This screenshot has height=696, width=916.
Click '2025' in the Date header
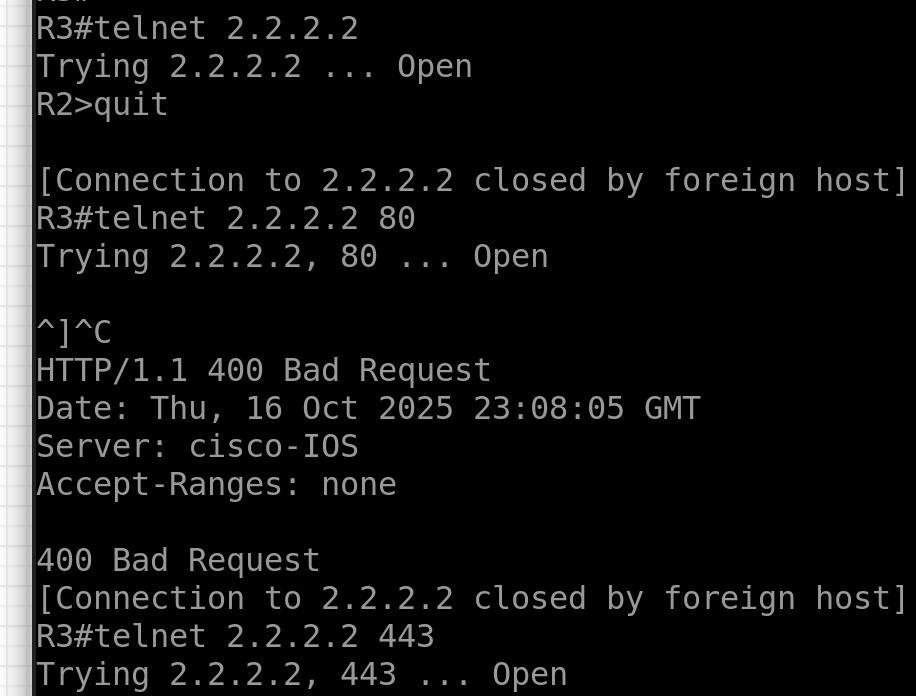[x=415, y=408]
